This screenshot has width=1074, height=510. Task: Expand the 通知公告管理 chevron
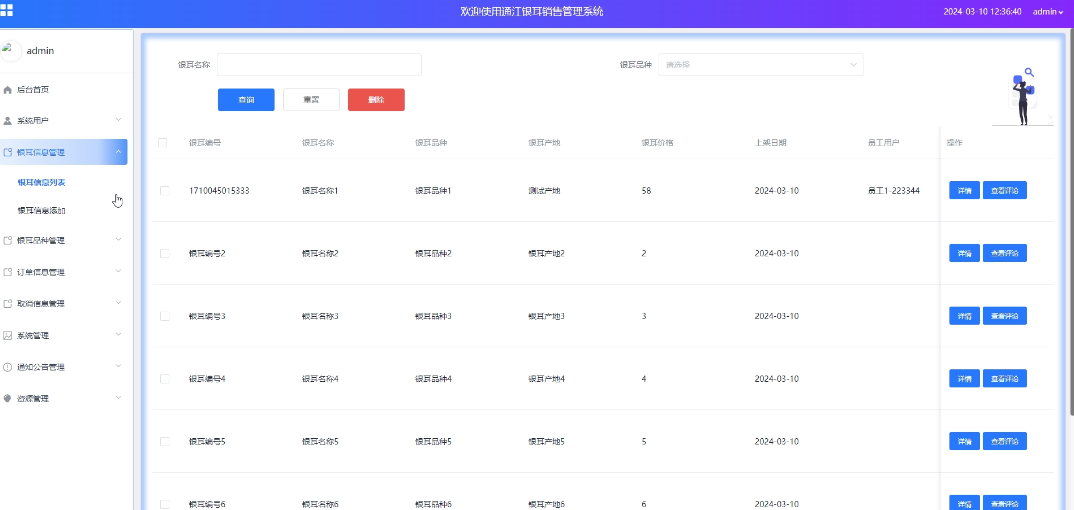coord(118,366)
